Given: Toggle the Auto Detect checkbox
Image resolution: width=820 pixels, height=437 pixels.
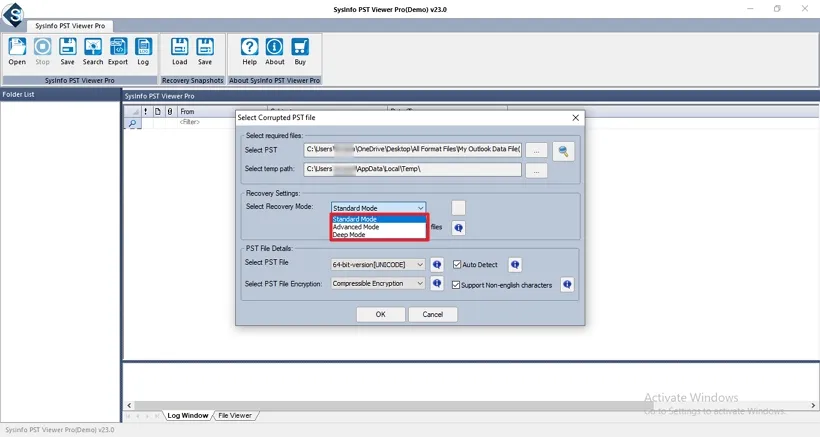Looking at the screenshot, I should point(457,265).
